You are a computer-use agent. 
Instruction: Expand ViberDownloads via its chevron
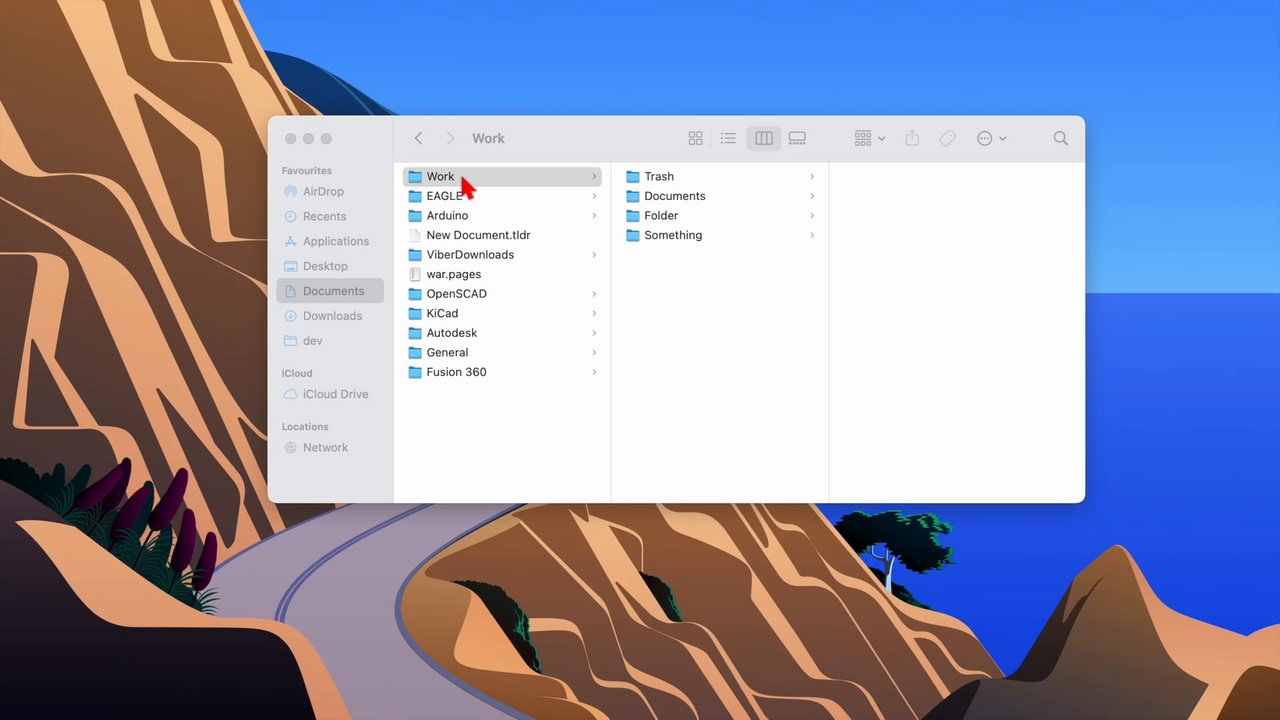tap(594, 254)
